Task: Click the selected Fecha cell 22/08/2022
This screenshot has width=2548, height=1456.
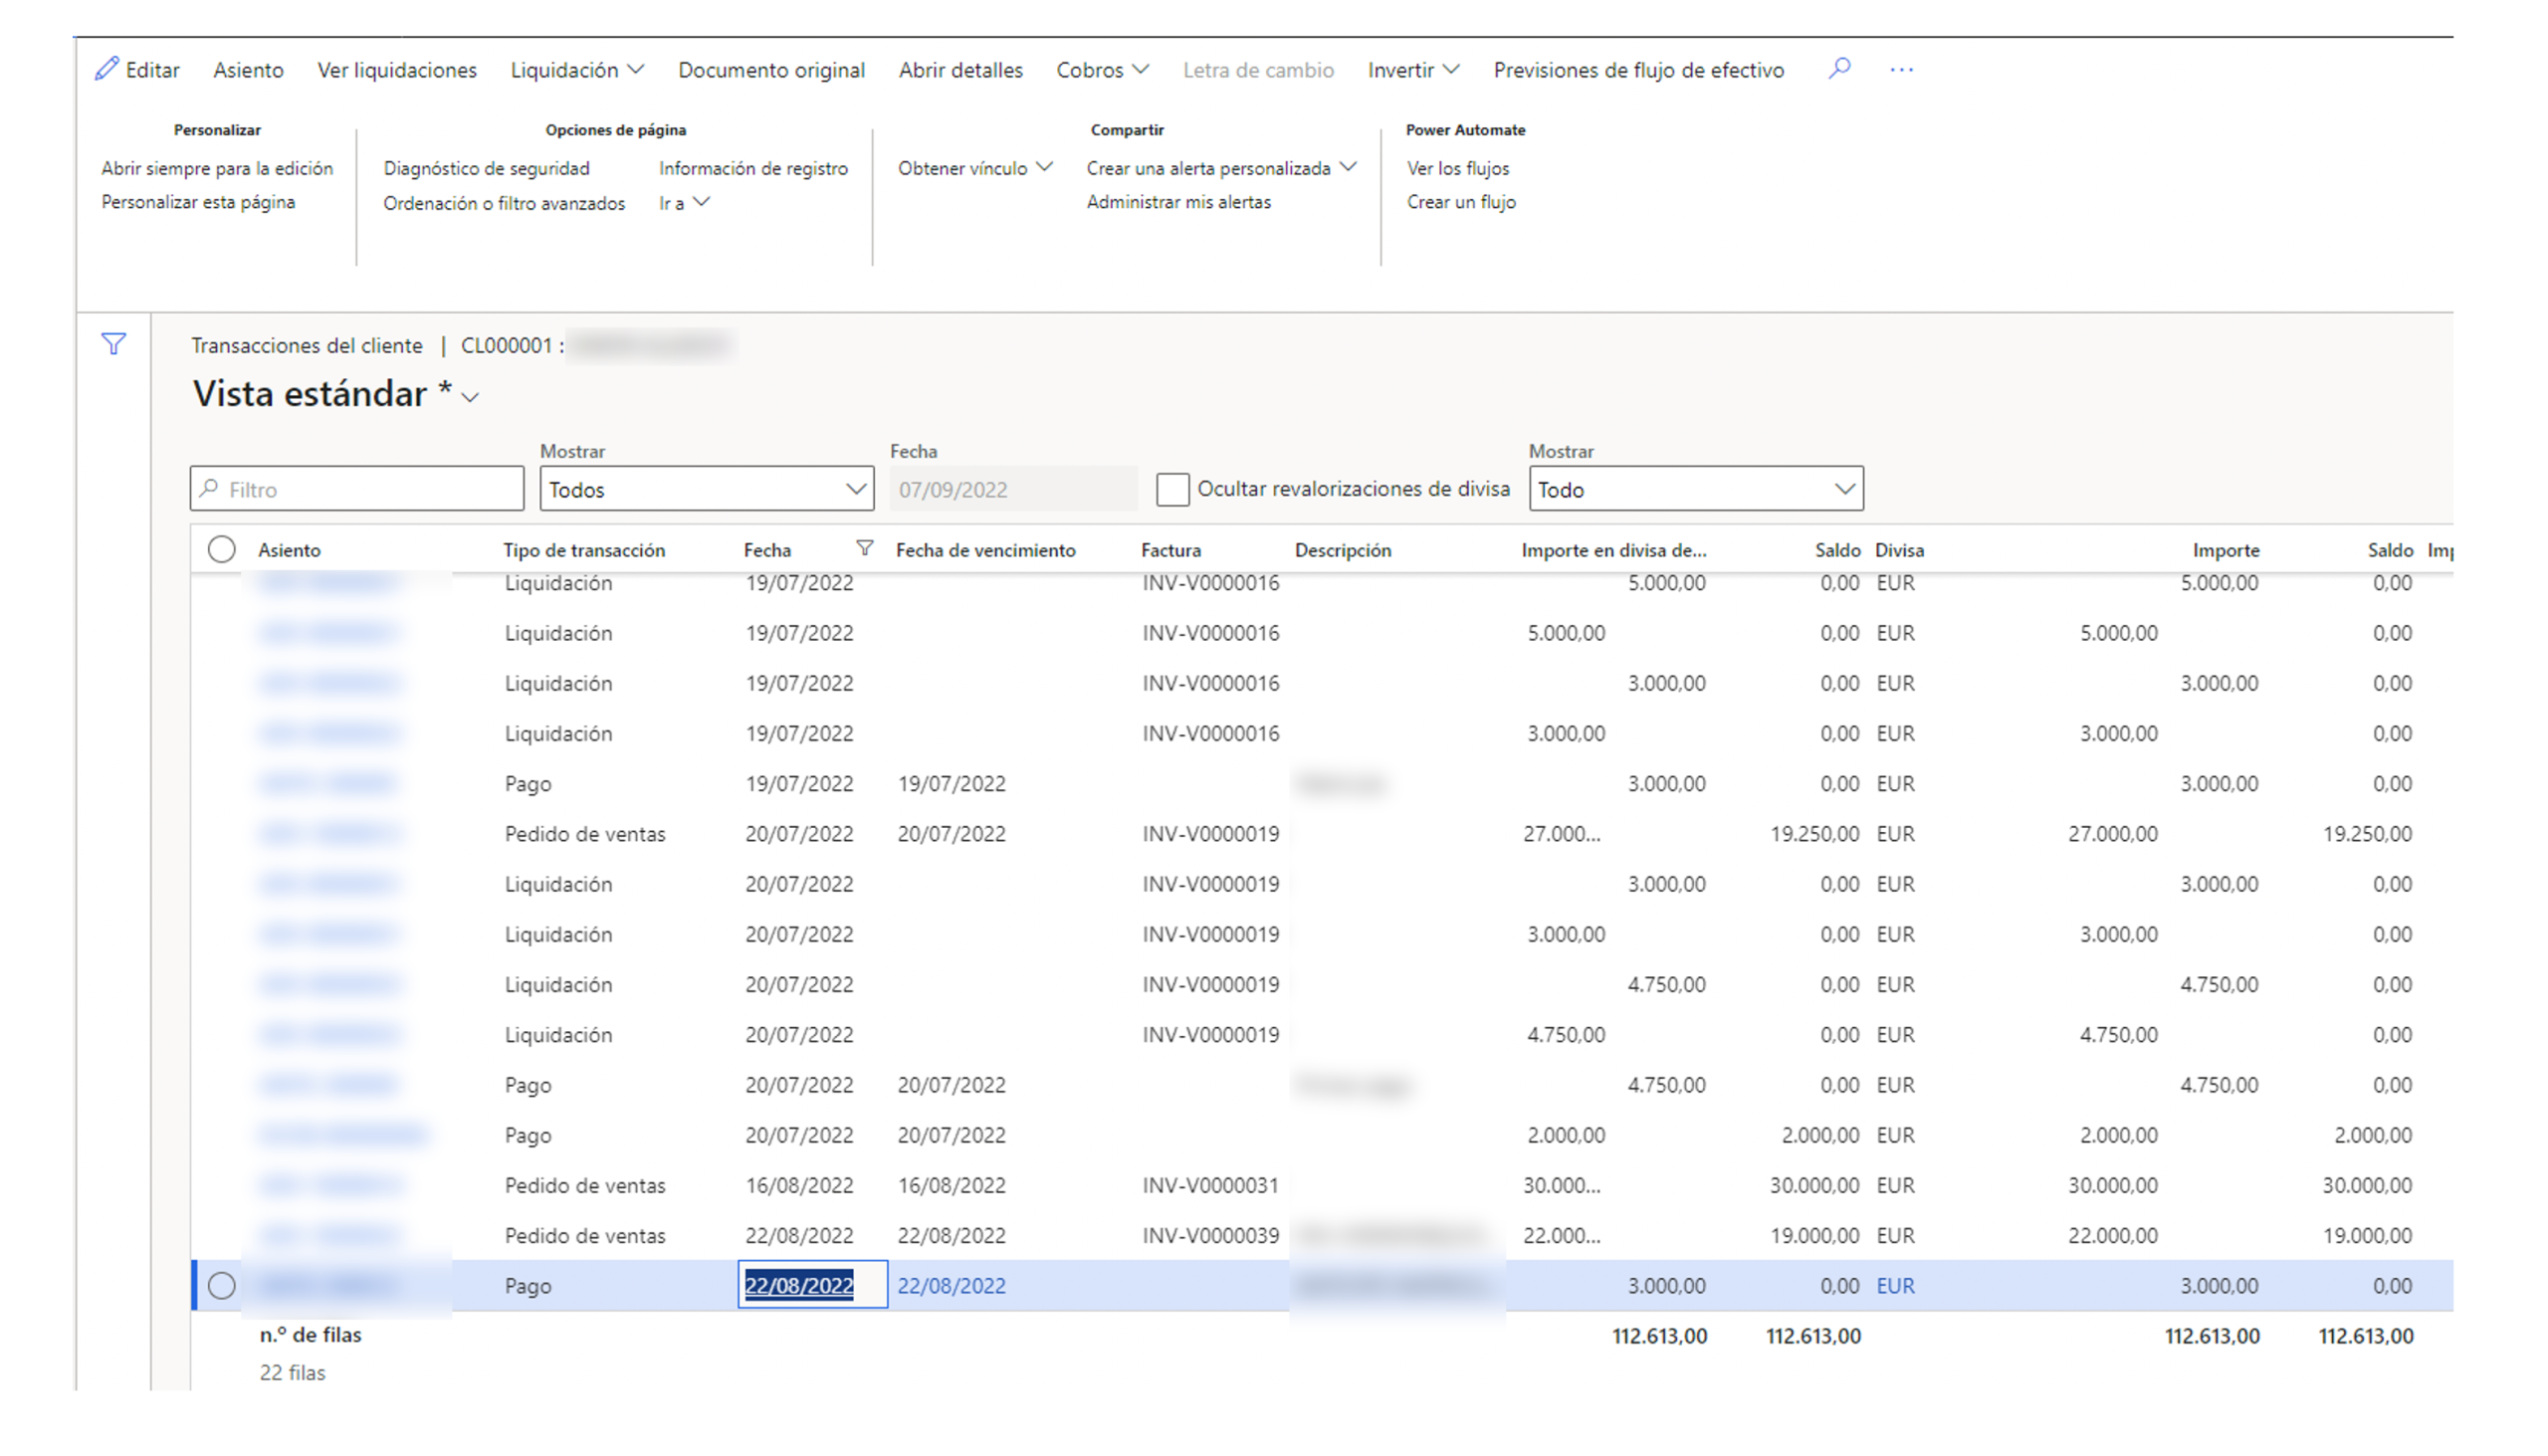Action: tap(812, 1285)
